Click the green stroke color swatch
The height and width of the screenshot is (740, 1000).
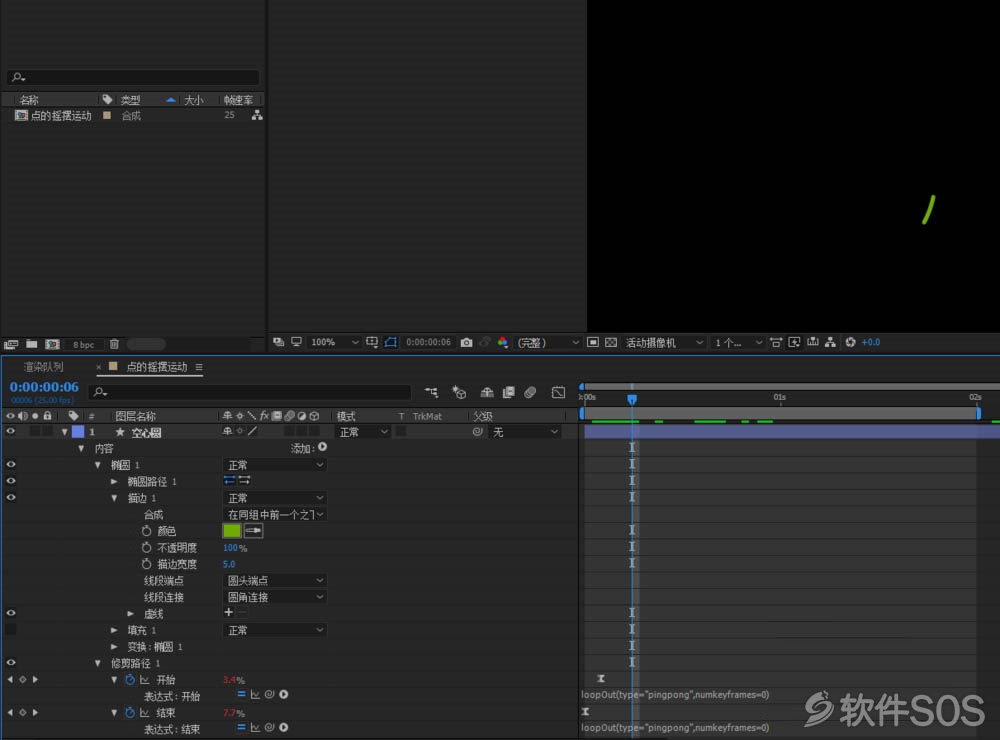[x=232, y=531]
